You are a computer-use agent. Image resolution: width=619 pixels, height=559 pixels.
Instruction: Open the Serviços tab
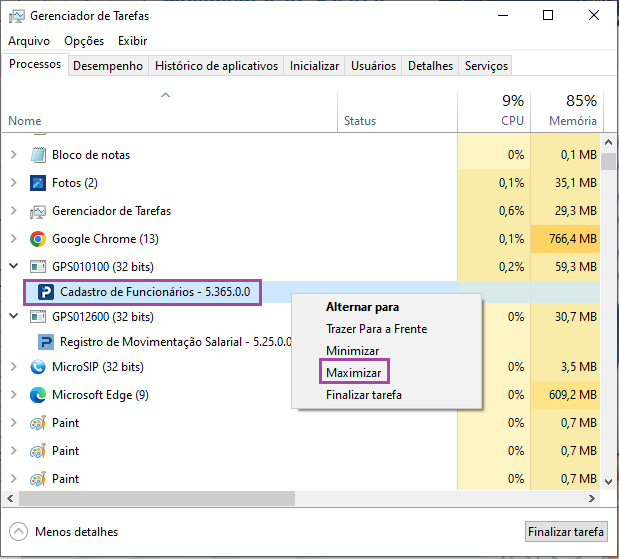[x=486, y=66]
